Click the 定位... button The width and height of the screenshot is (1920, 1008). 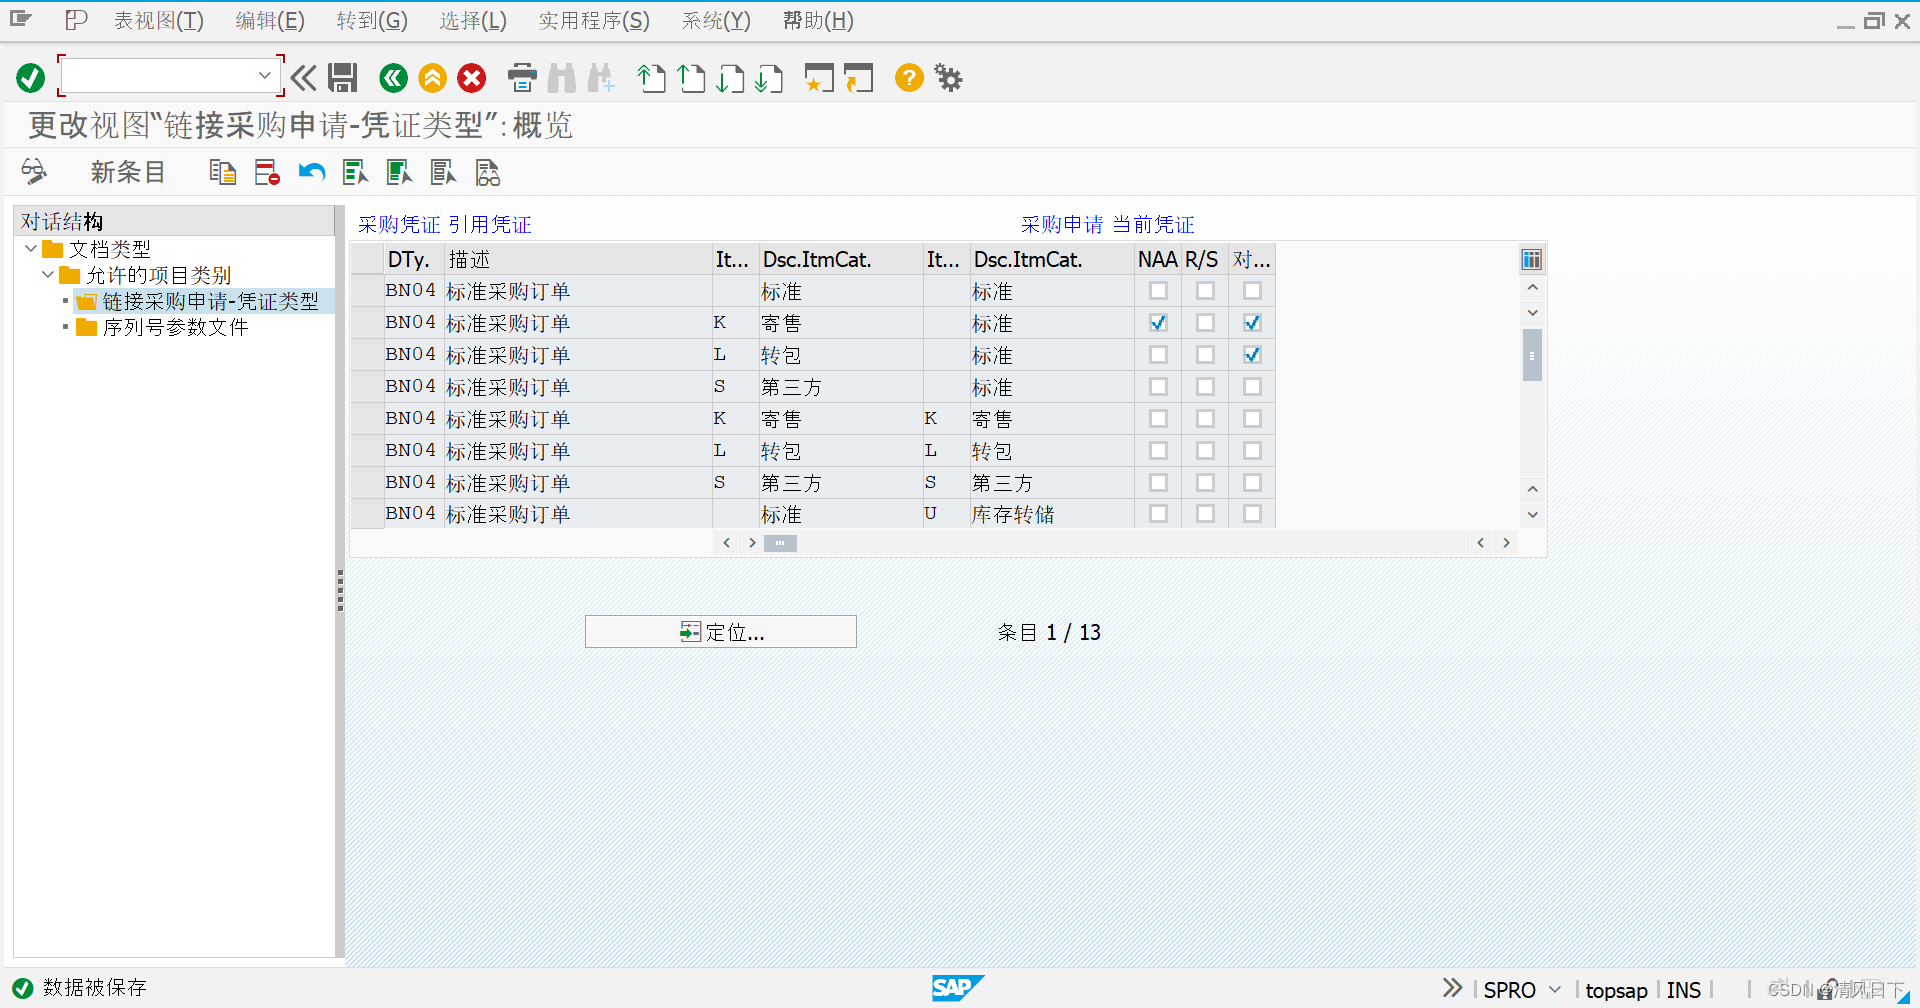[720, 631]
